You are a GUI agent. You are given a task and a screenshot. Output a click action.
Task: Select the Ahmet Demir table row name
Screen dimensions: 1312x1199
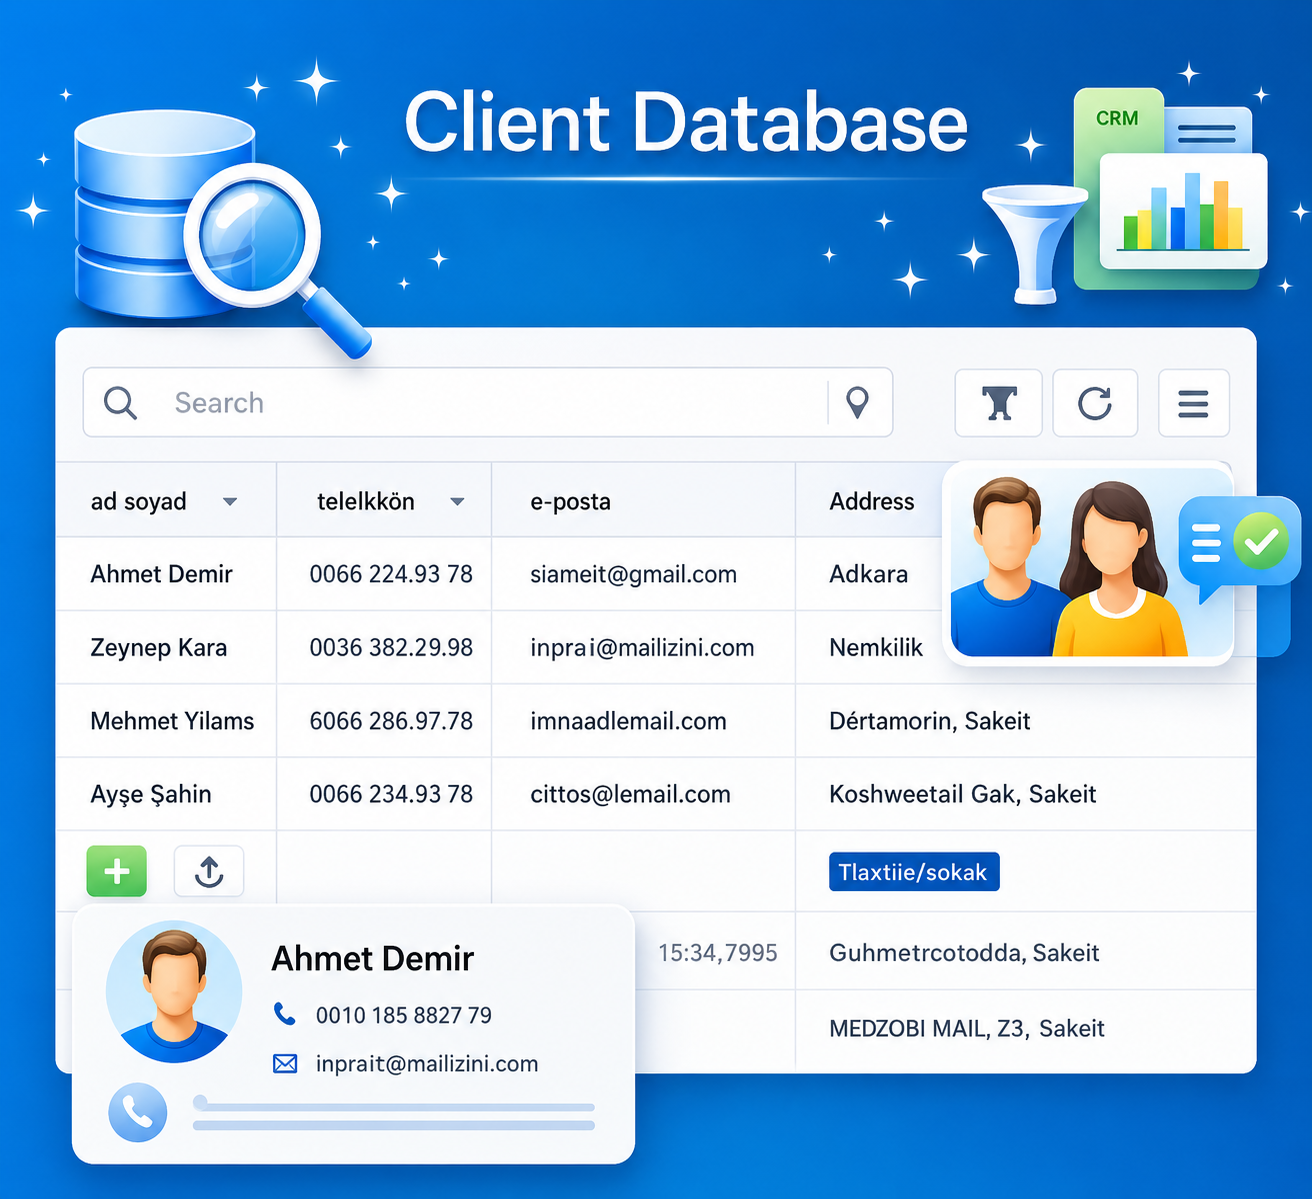click(x=161, y=574)
